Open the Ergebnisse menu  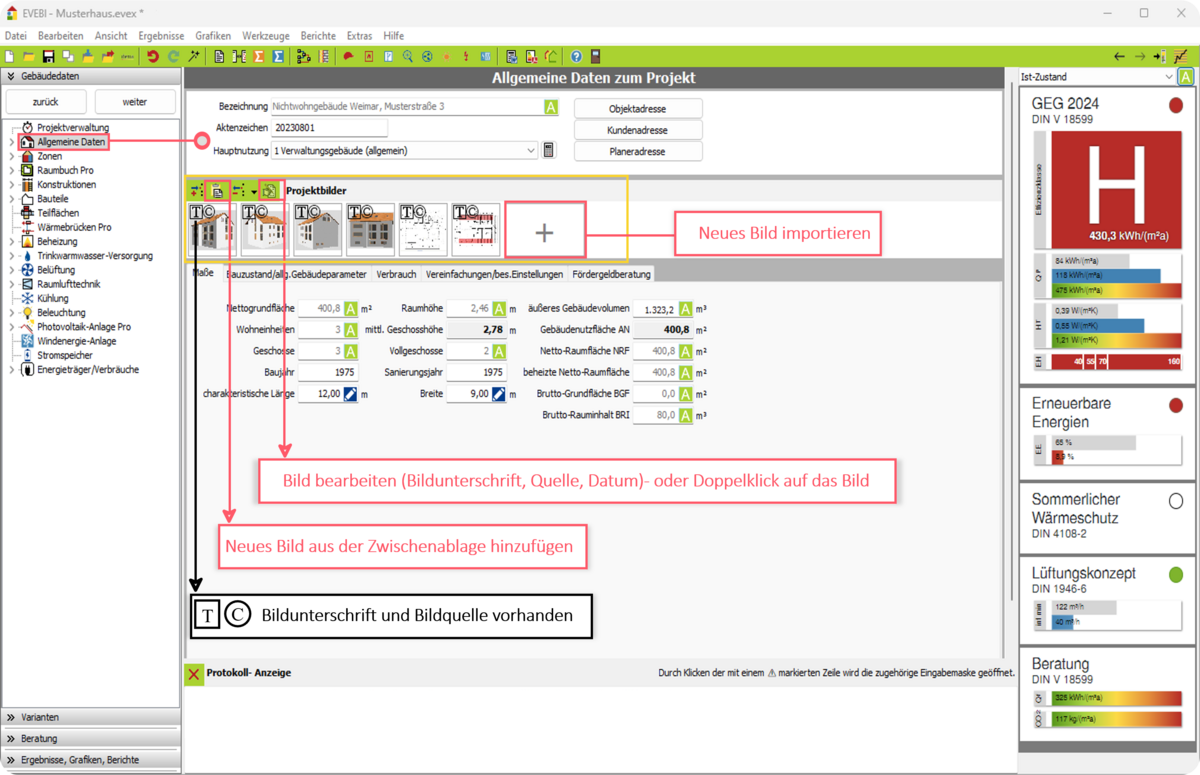(161, 36)
